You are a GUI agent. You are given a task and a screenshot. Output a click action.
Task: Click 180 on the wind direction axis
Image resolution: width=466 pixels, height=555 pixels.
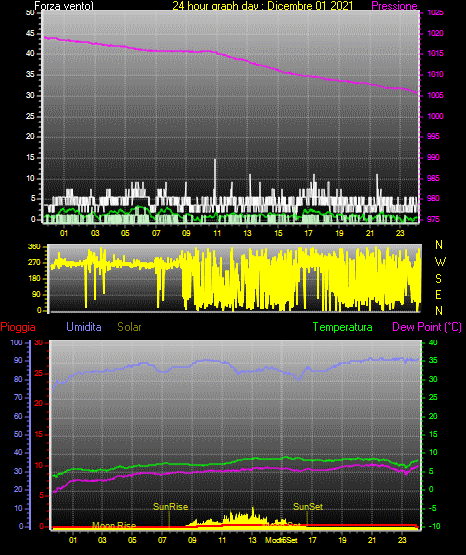[x=34, y=279]
